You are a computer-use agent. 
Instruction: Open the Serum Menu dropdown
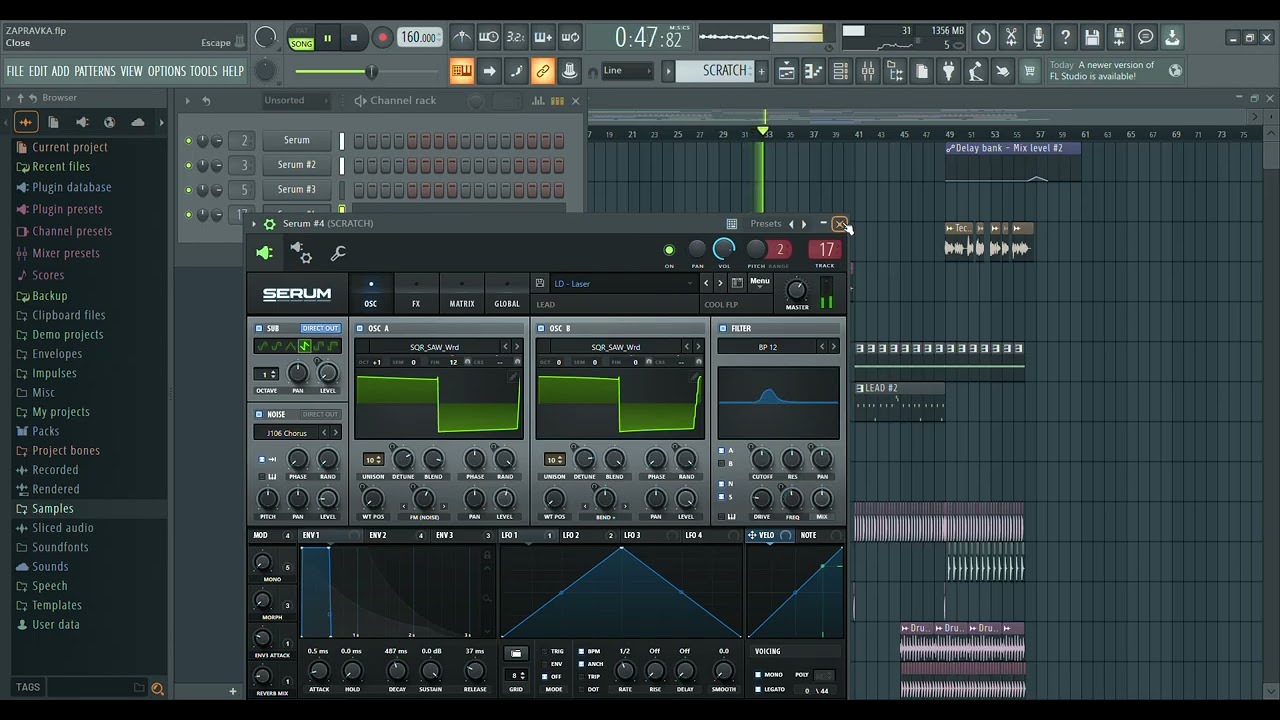click(x=760, y=282)
